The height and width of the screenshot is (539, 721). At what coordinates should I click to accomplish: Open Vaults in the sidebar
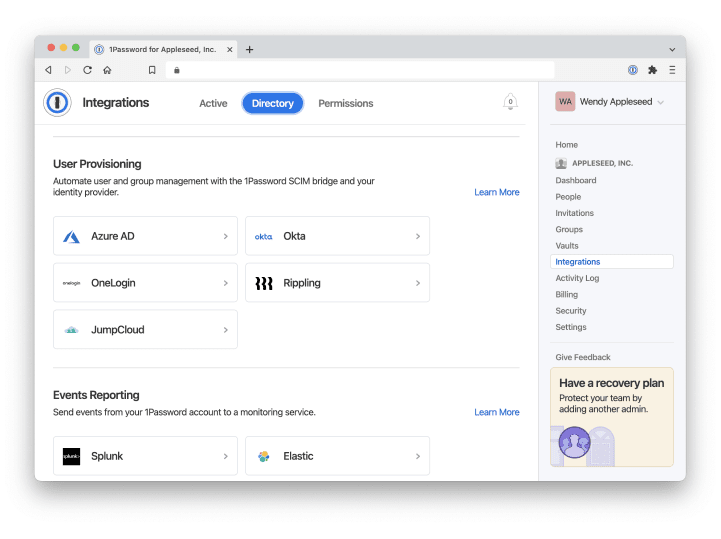(566, 246)
